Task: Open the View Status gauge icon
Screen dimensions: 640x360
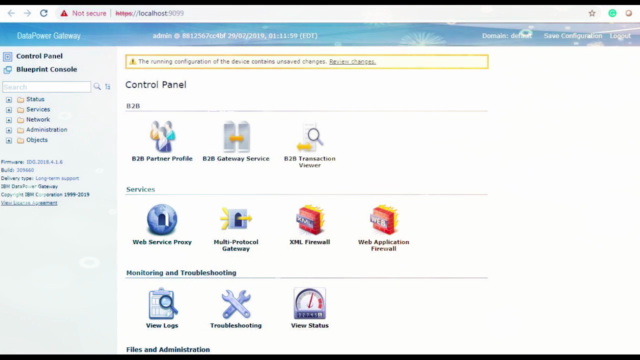Action: [x=310, y=303]
